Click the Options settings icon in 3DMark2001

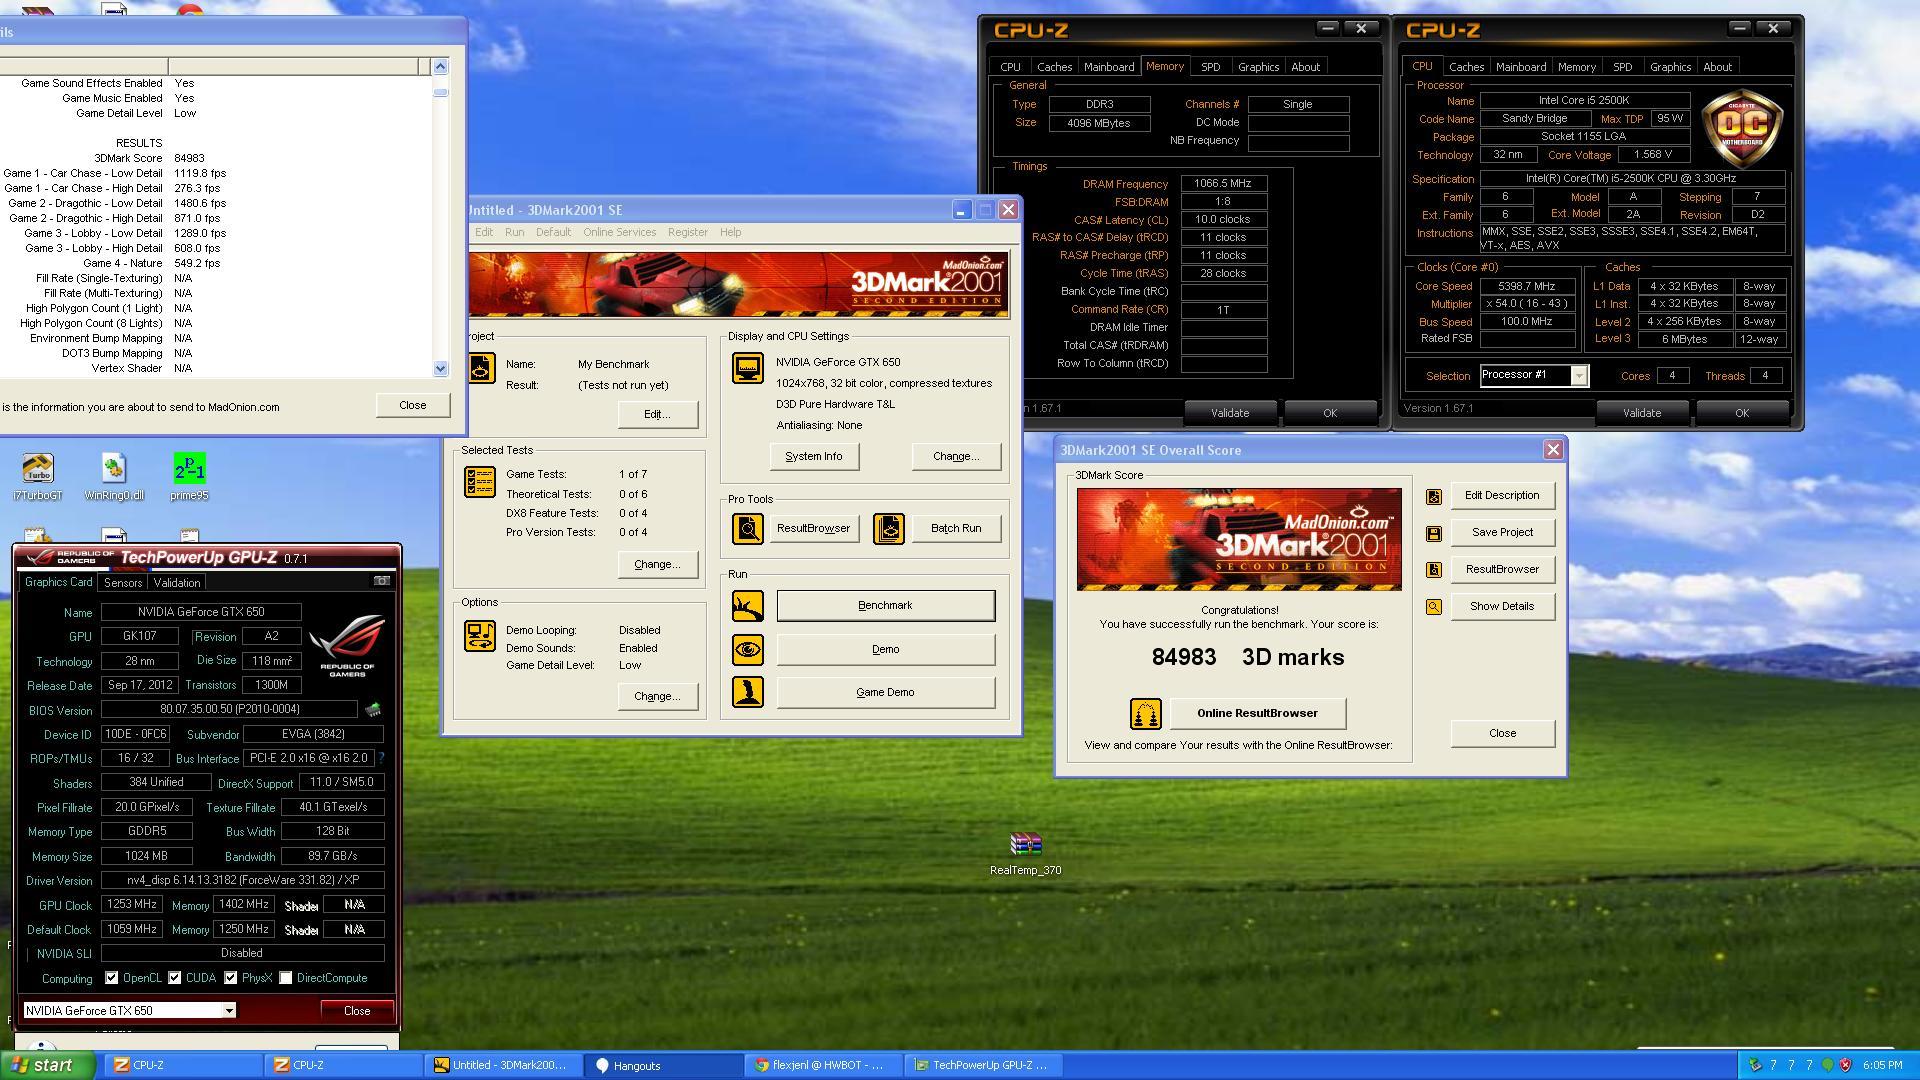click(480, 636)
